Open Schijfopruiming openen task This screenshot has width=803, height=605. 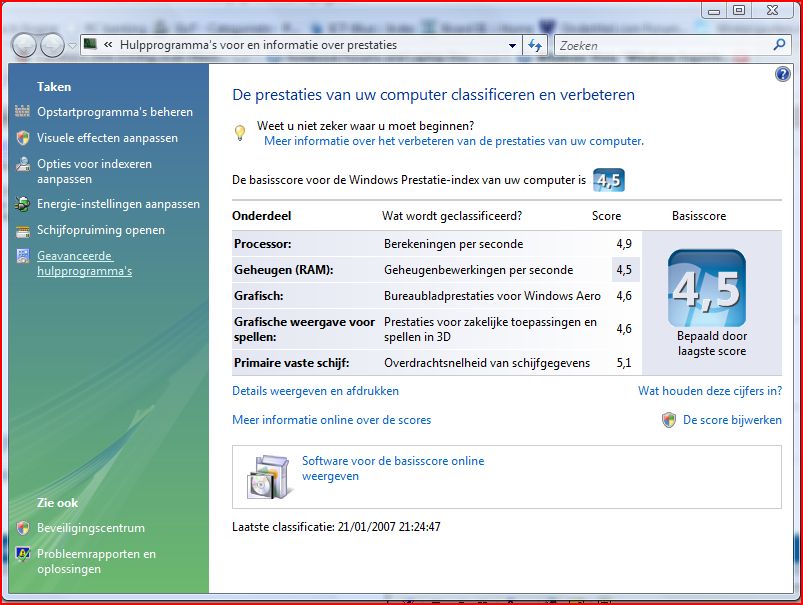coord(101,230)
